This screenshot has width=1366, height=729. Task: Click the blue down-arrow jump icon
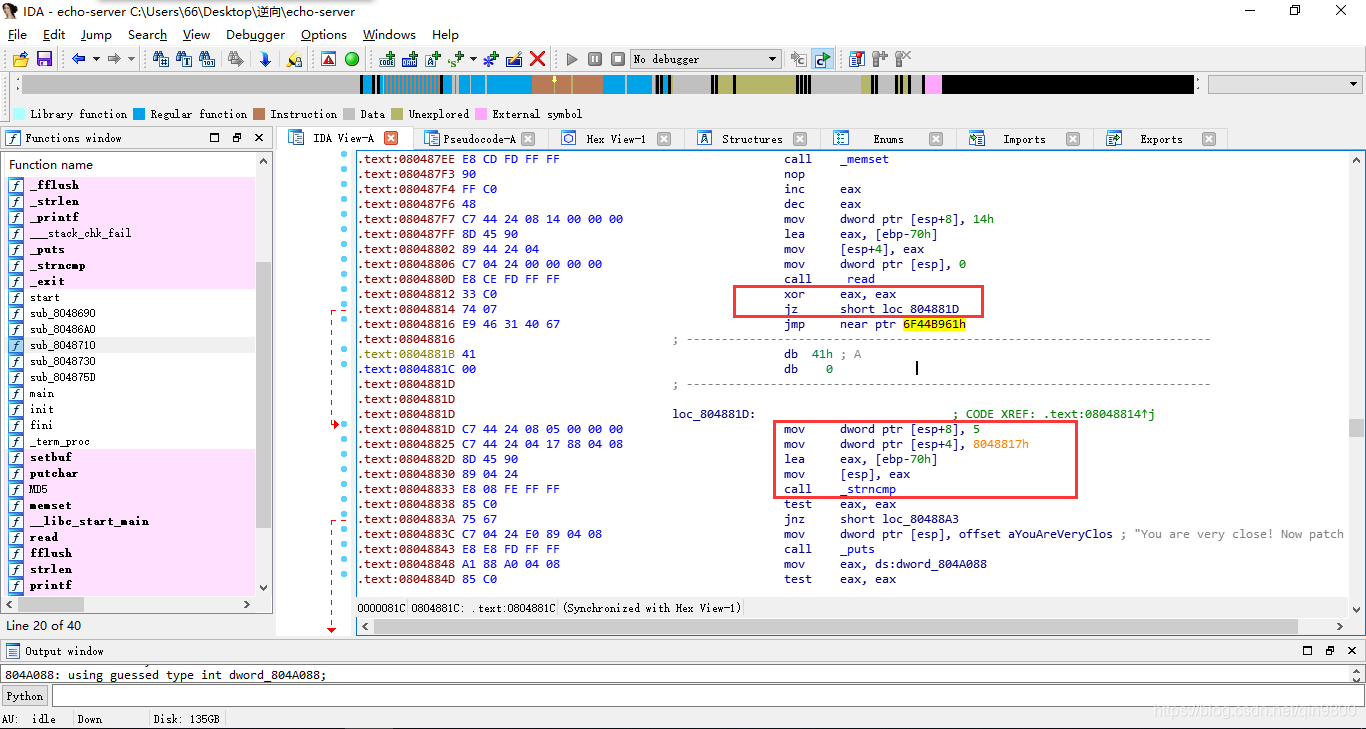[265, 59]
